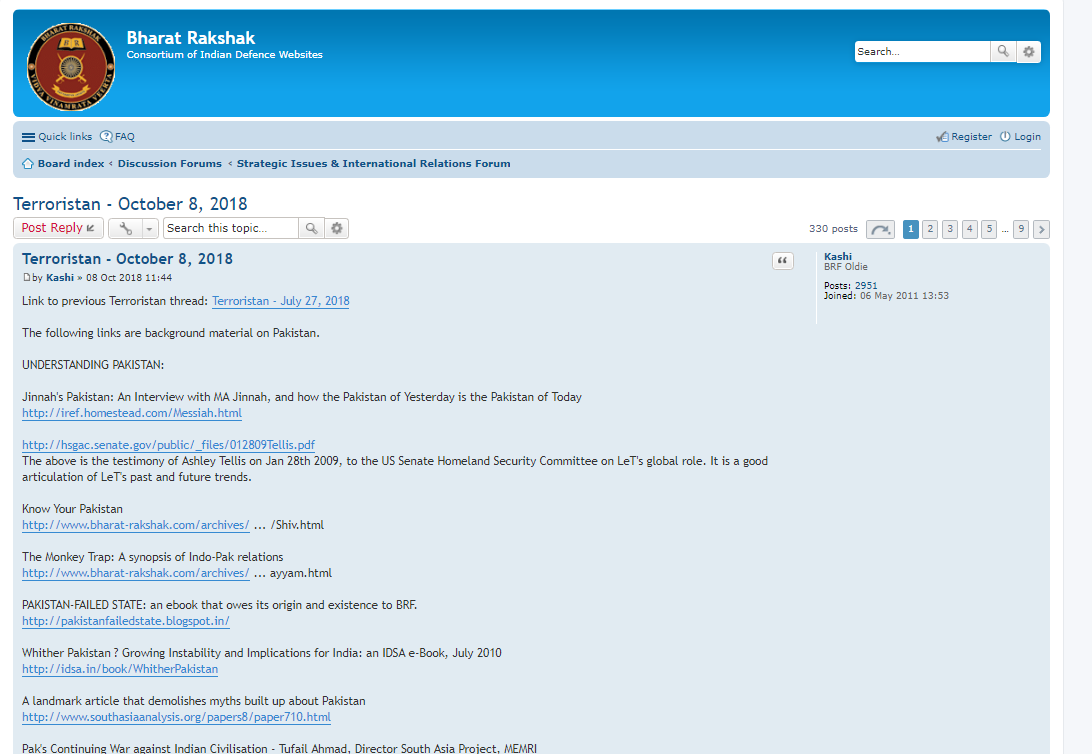Open advanced topic search gear icon
The height and width of the screenshot is (754, 1092).
(x=337, y=228)
